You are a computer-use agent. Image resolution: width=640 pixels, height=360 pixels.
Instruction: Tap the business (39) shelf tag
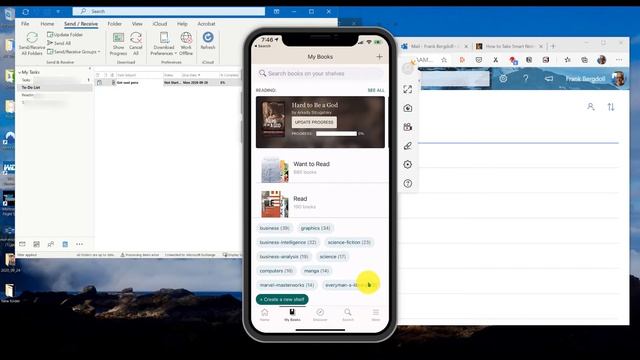(274, 228)
